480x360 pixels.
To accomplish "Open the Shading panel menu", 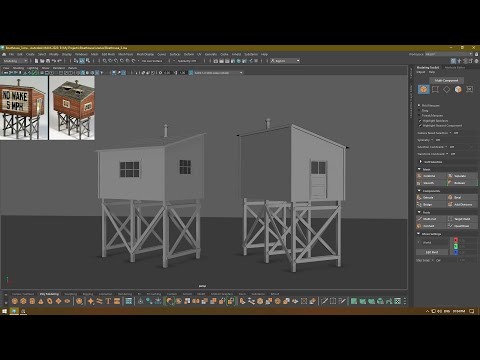I will [x=18, y=68].
